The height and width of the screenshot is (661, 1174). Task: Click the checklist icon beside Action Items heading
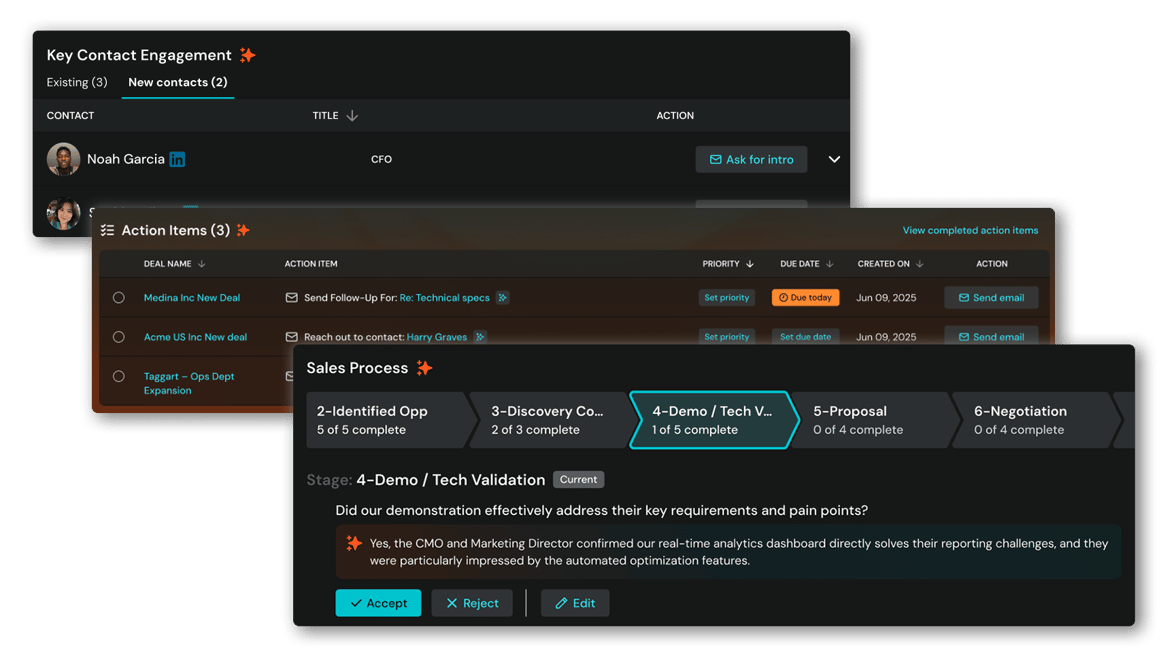(108, 230)
